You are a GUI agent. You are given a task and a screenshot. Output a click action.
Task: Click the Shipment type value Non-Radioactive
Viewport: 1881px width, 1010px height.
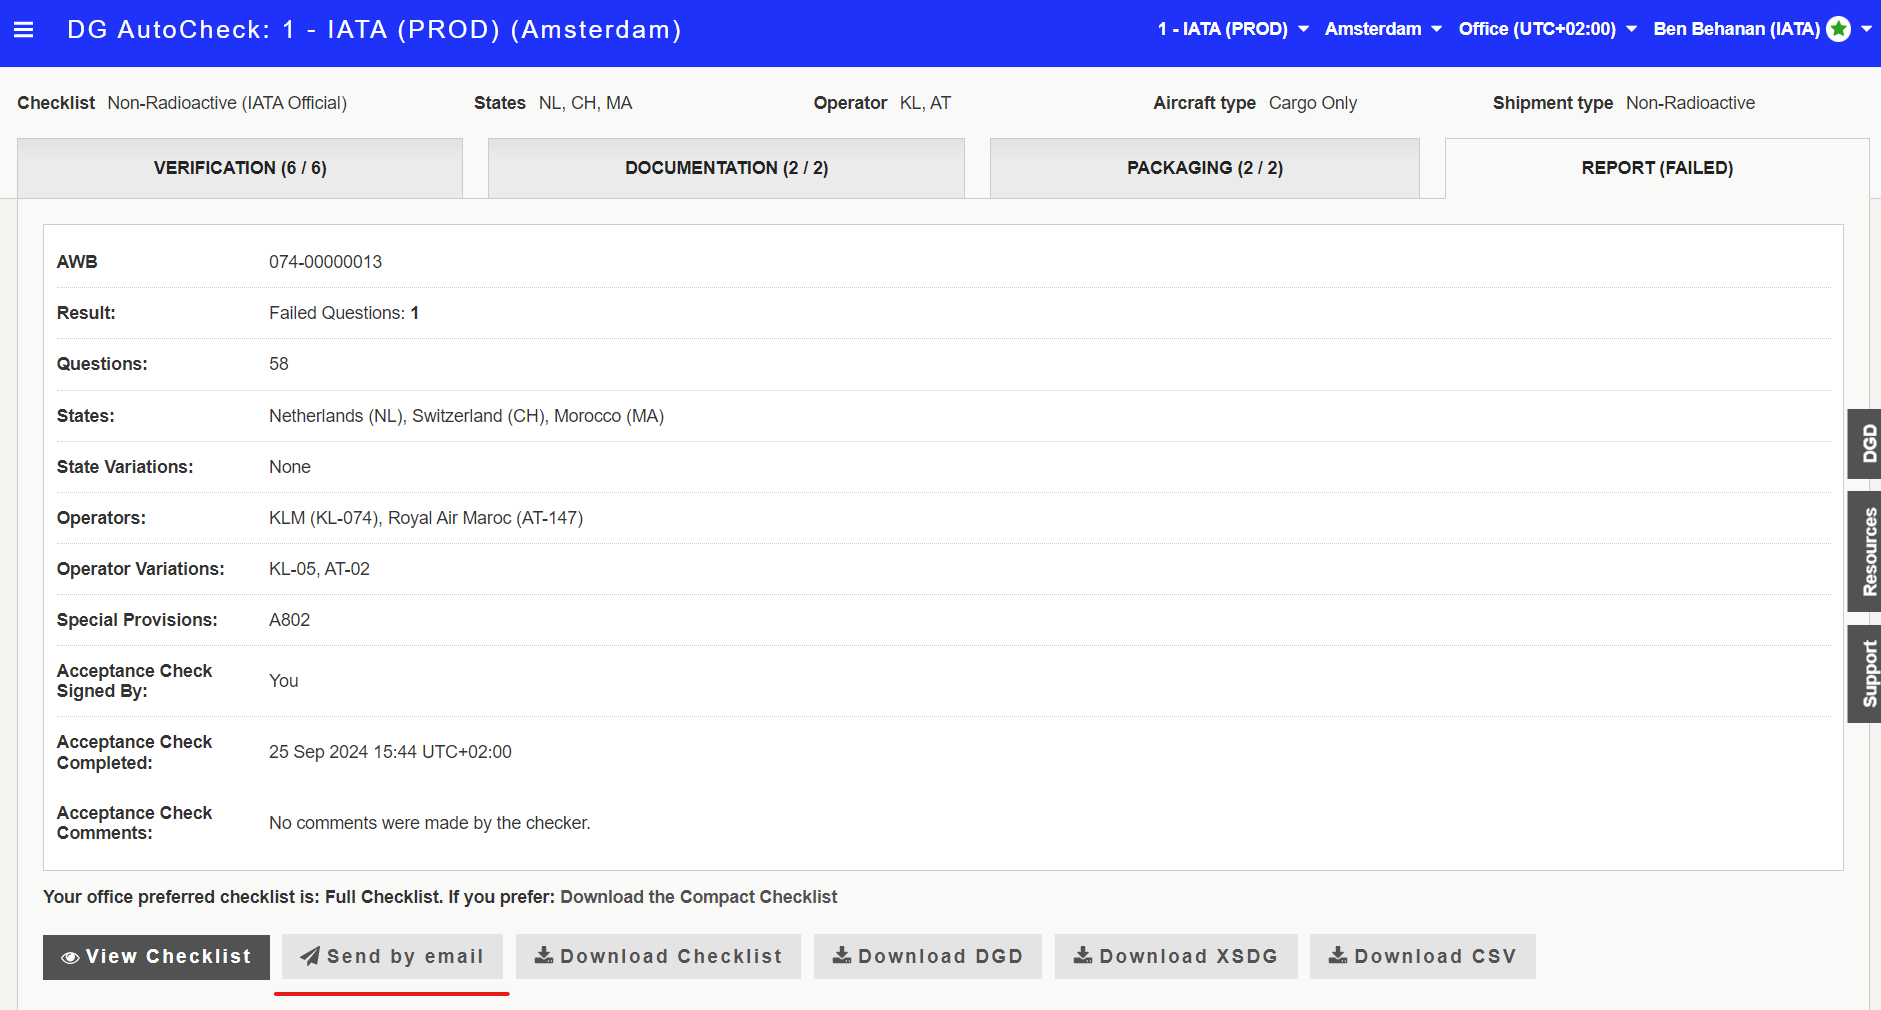point(1690,103)
